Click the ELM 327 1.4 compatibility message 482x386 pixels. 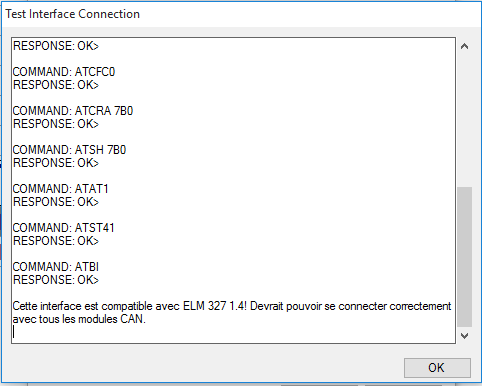tap(232, 306)
